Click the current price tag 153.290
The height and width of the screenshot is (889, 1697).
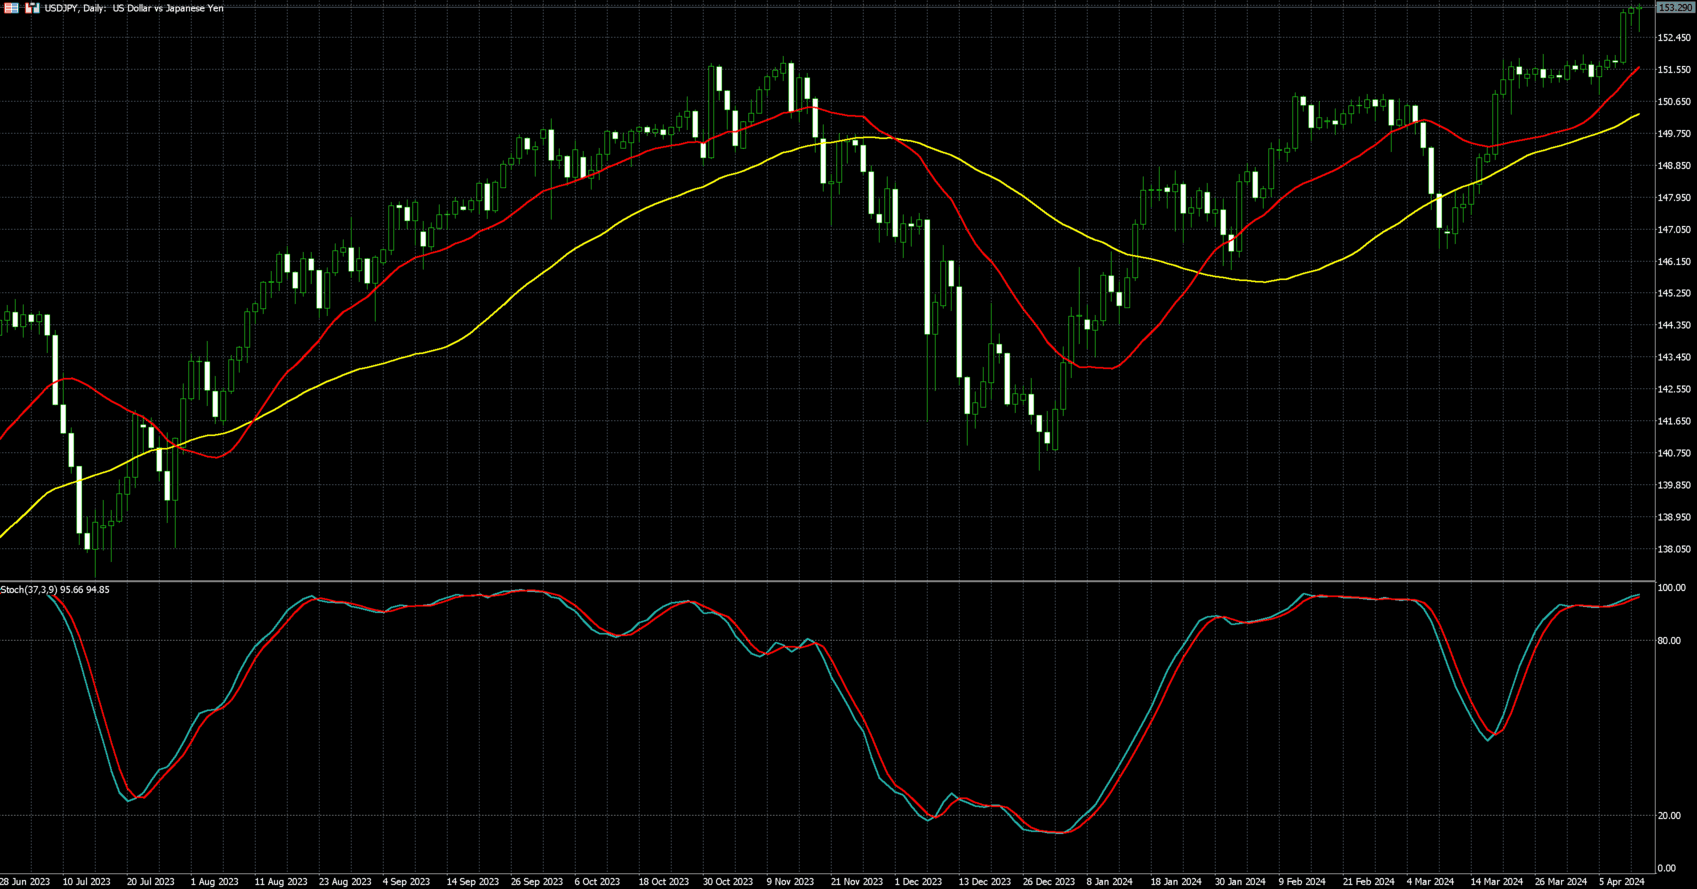point(1674,8)
